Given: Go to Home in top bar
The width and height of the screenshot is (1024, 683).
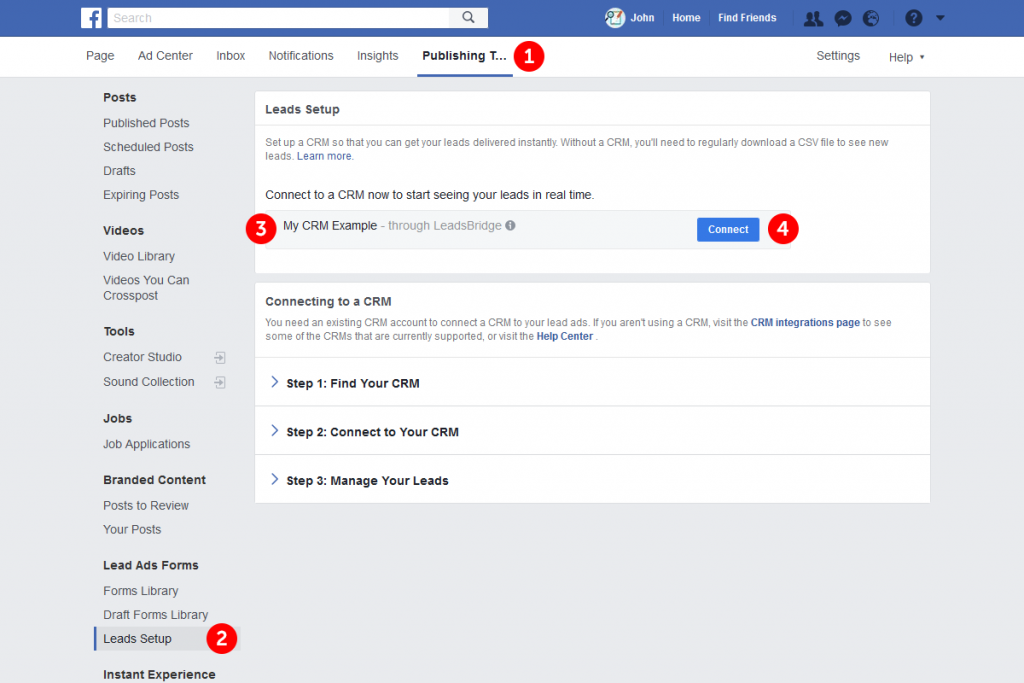Looking at the screenshot, I should pyautogui.click(x=686, y=18).
